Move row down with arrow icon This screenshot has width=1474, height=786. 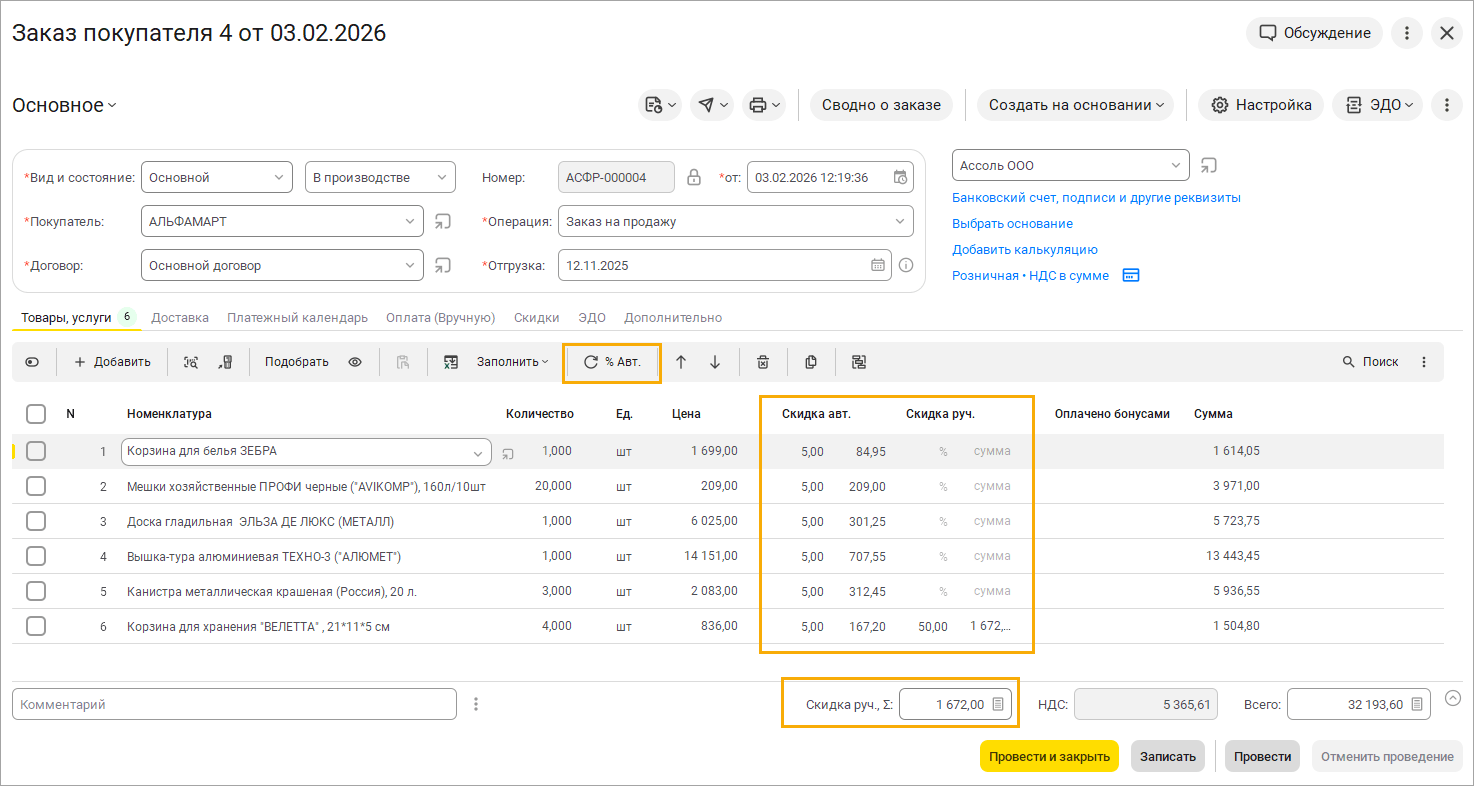click(715, 362)
